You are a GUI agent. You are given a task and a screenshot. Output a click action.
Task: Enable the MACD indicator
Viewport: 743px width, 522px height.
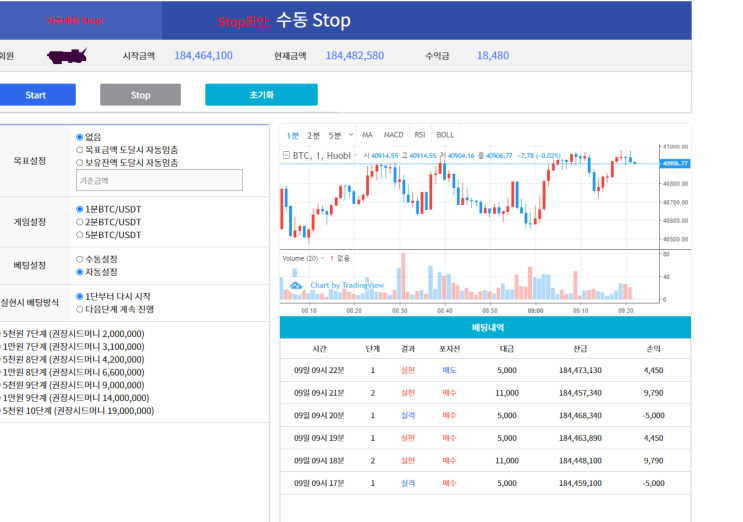coord(393,135)
